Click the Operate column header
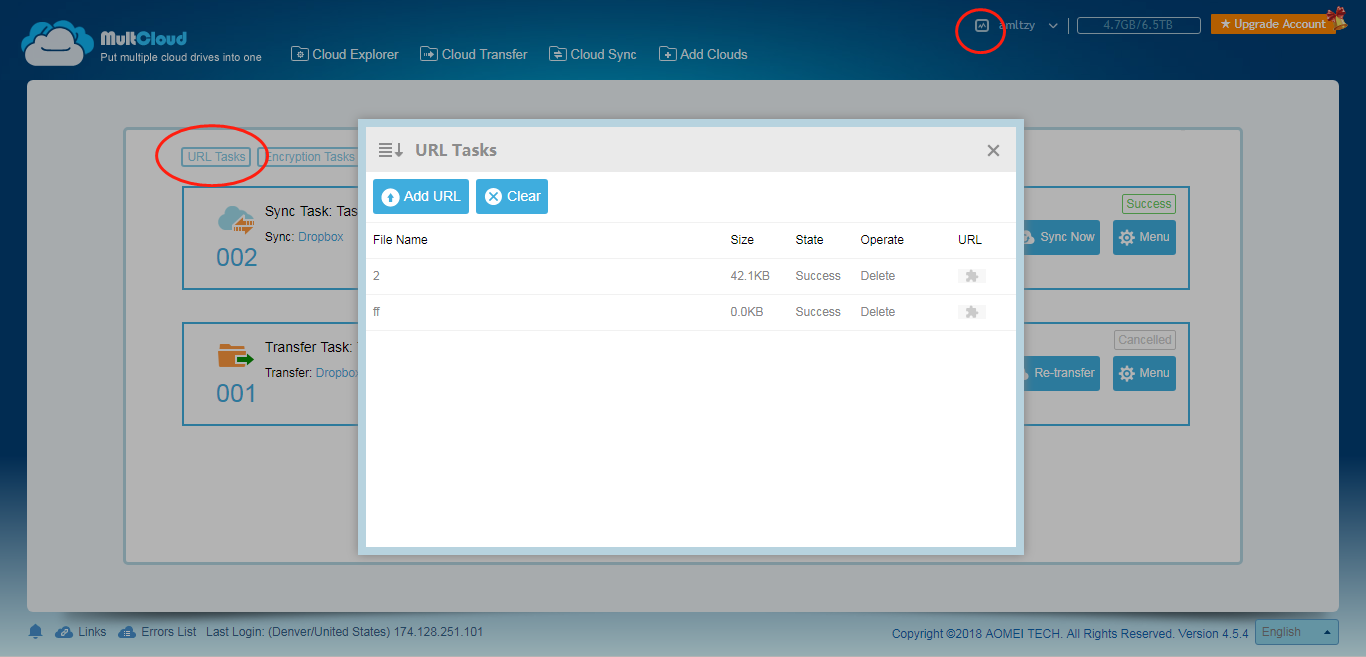 click(x=882, y=240)
